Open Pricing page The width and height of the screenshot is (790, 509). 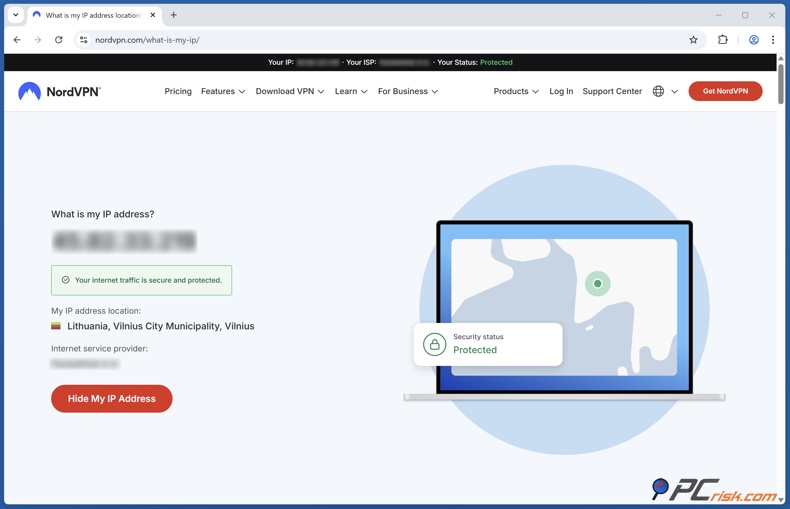(178, 91)
